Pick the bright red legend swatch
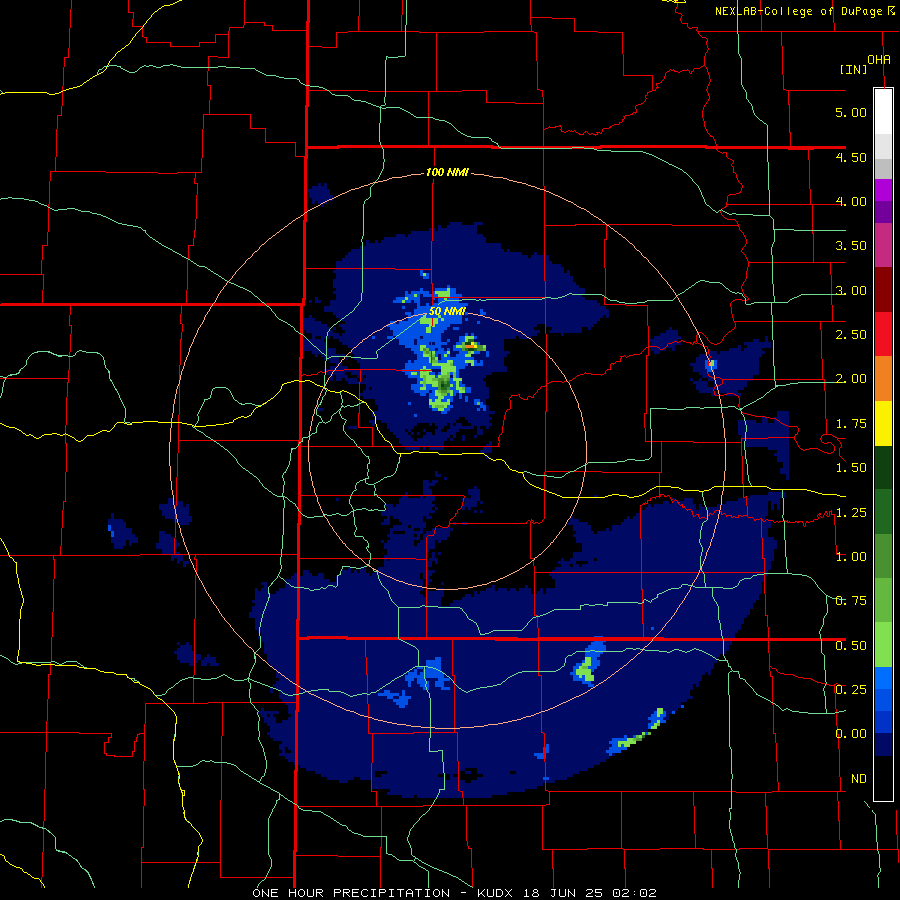Viewport: 900px width, 900px height. 883,335
